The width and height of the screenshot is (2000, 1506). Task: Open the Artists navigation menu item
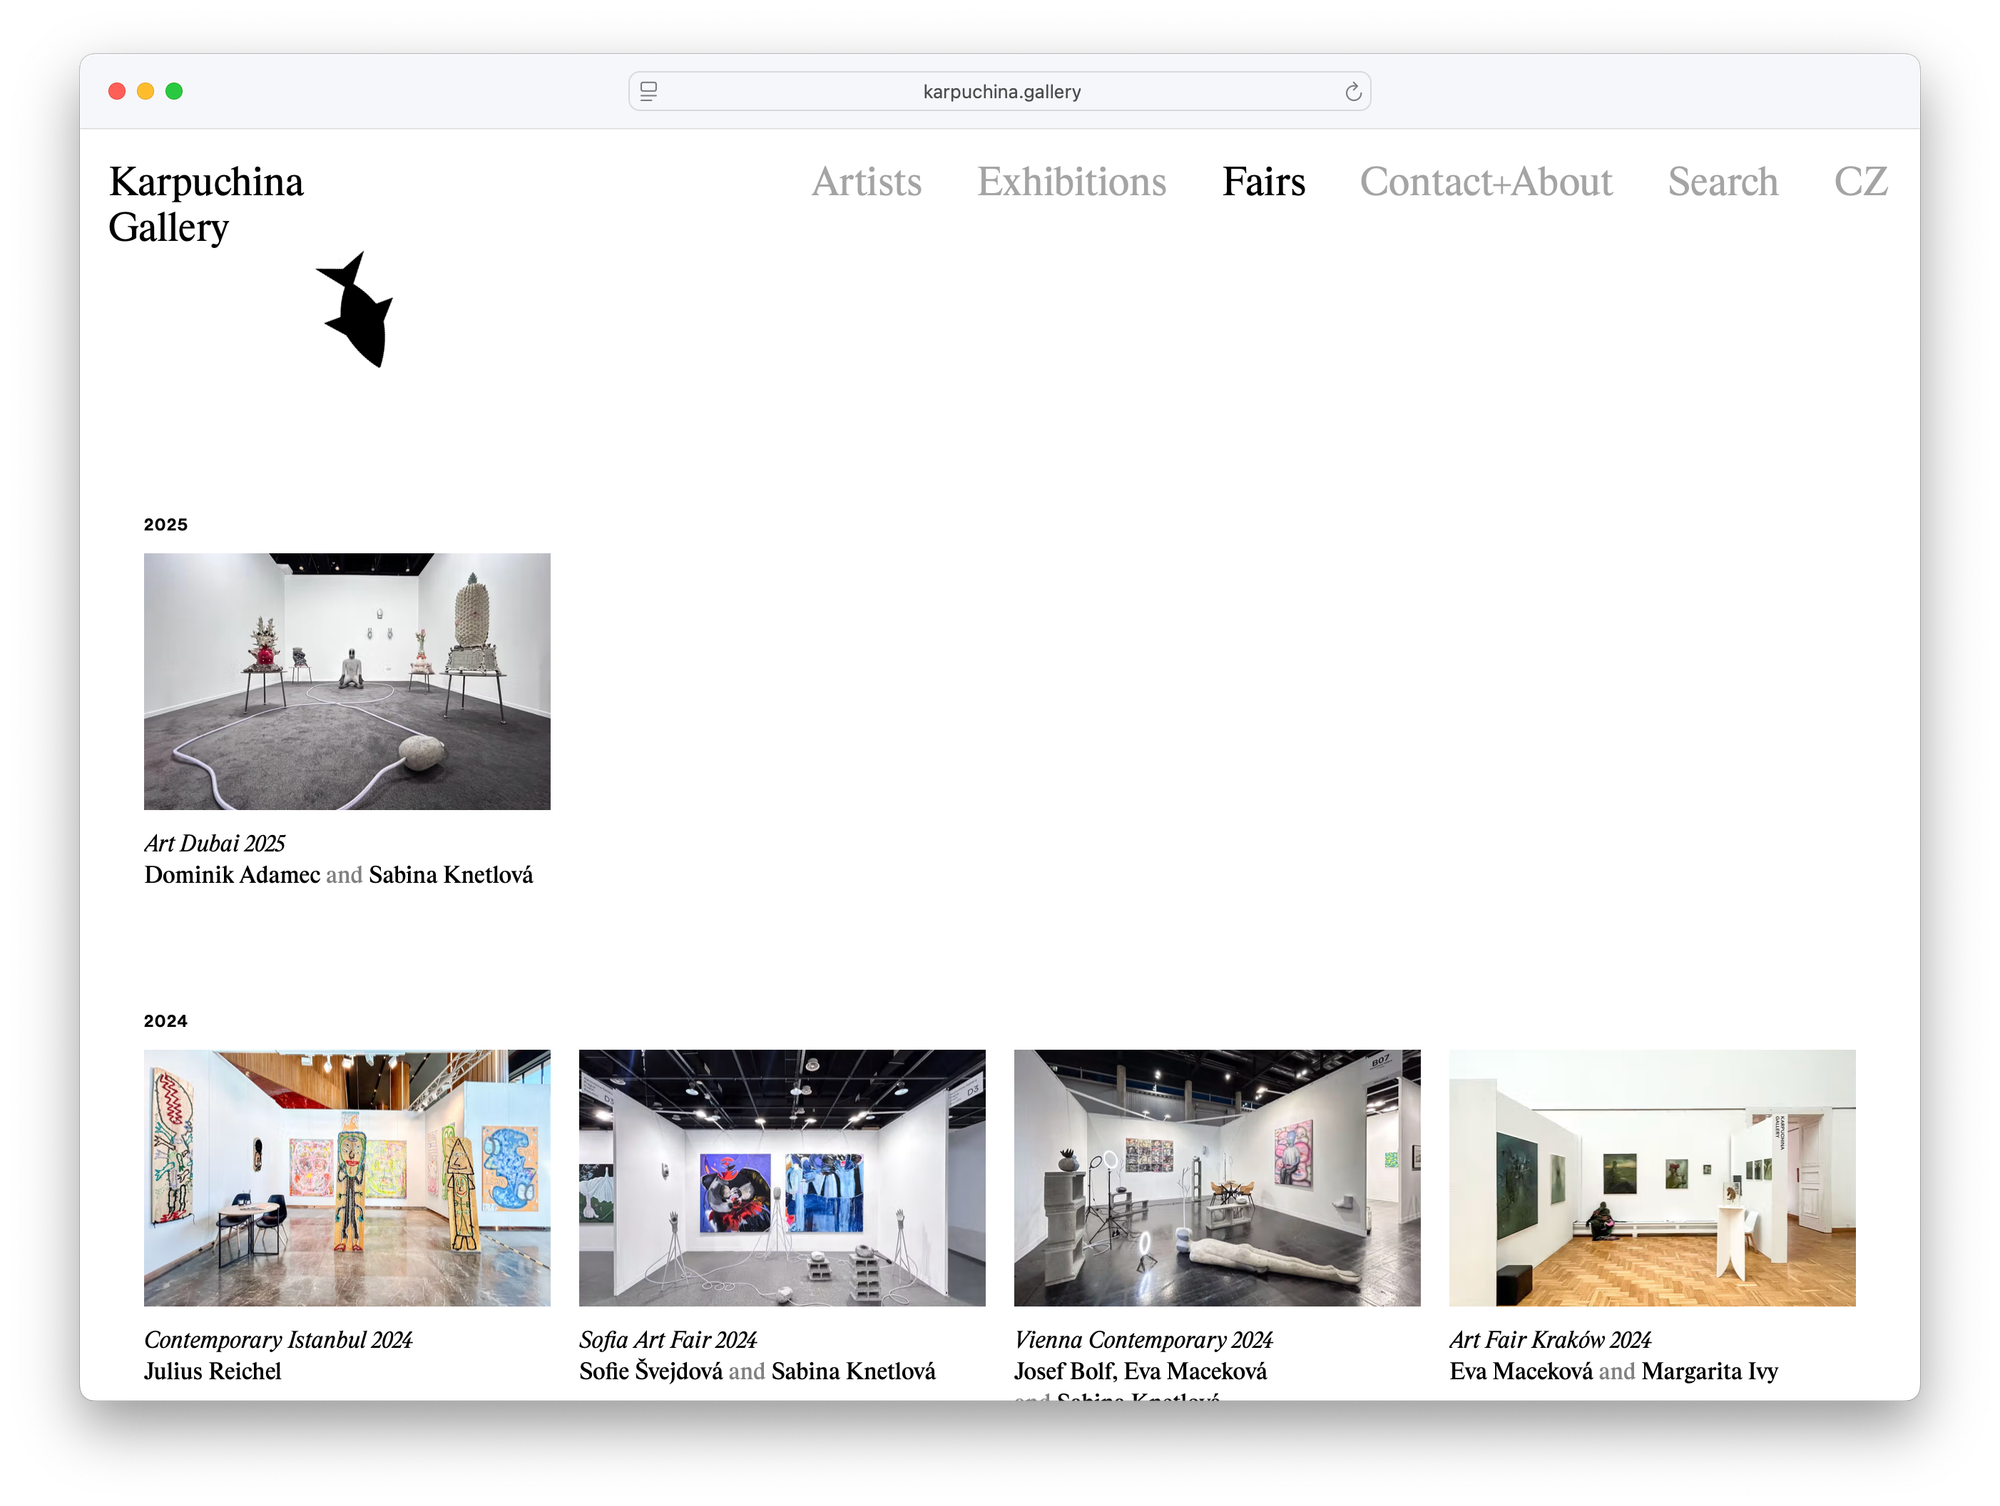[866, 182]
